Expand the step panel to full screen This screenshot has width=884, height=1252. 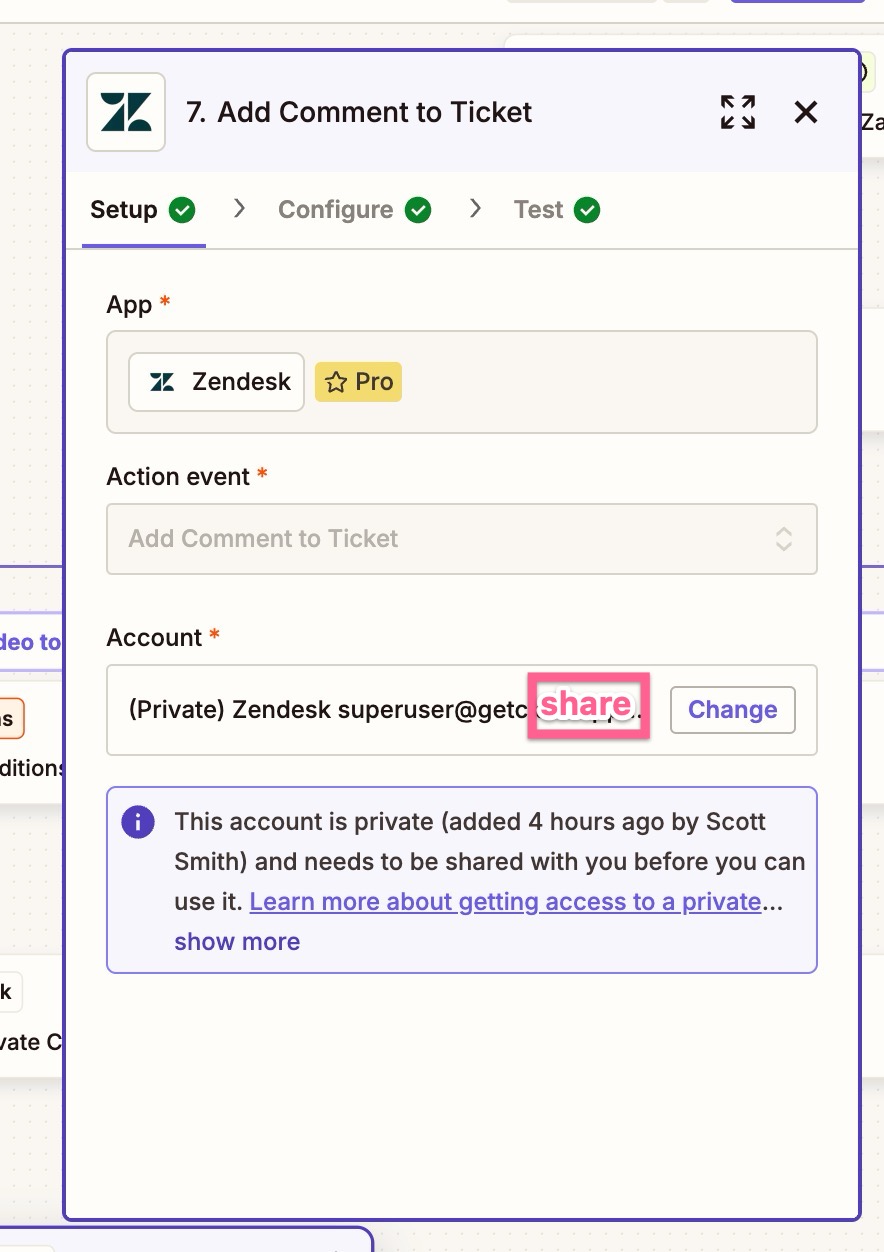coord(738,112)
